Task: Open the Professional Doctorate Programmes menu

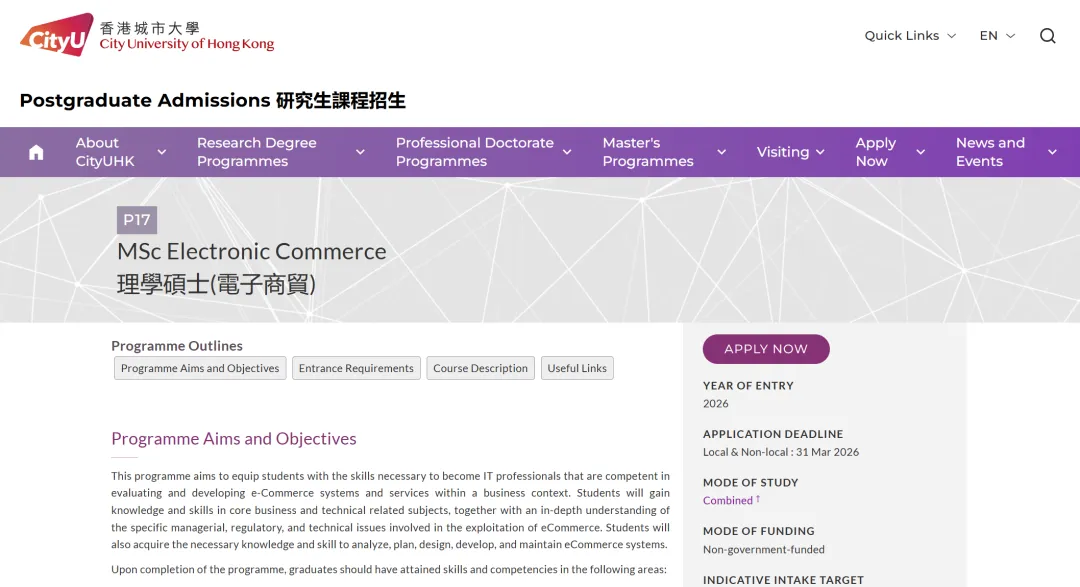Action: coord(568,152)
